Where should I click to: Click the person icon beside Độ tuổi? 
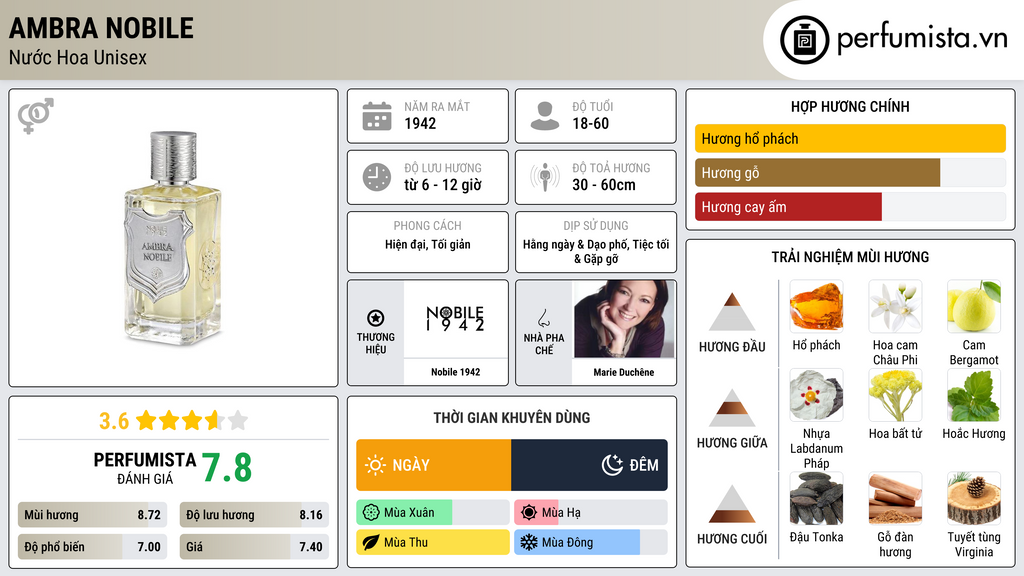545,116
